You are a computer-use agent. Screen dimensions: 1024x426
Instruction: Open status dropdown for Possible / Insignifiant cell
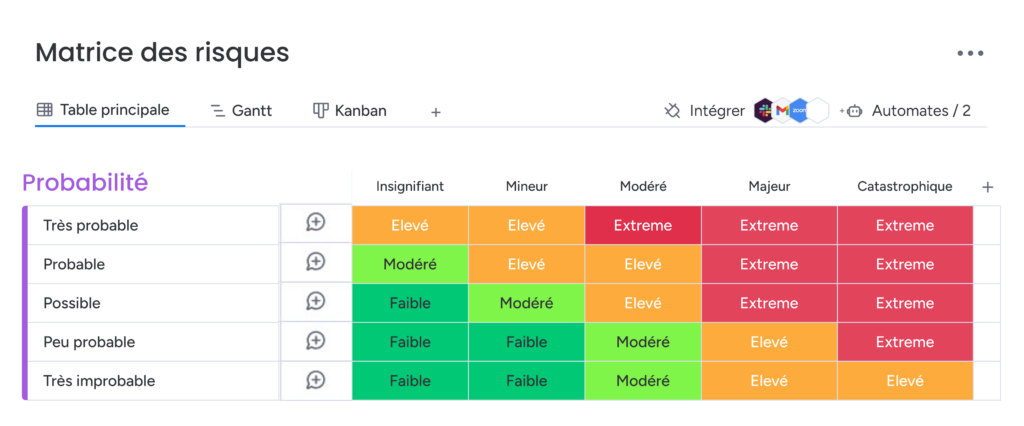(x=410, y=303)
